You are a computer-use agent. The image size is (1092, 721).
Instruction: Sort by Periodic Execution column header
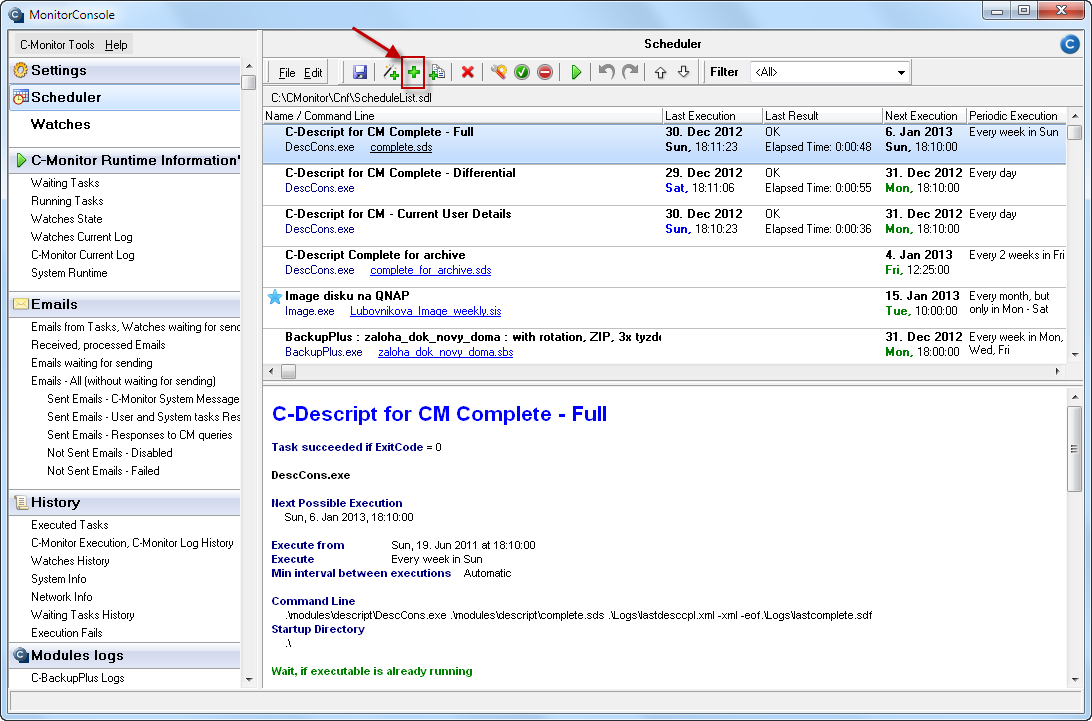(1016, 116)
